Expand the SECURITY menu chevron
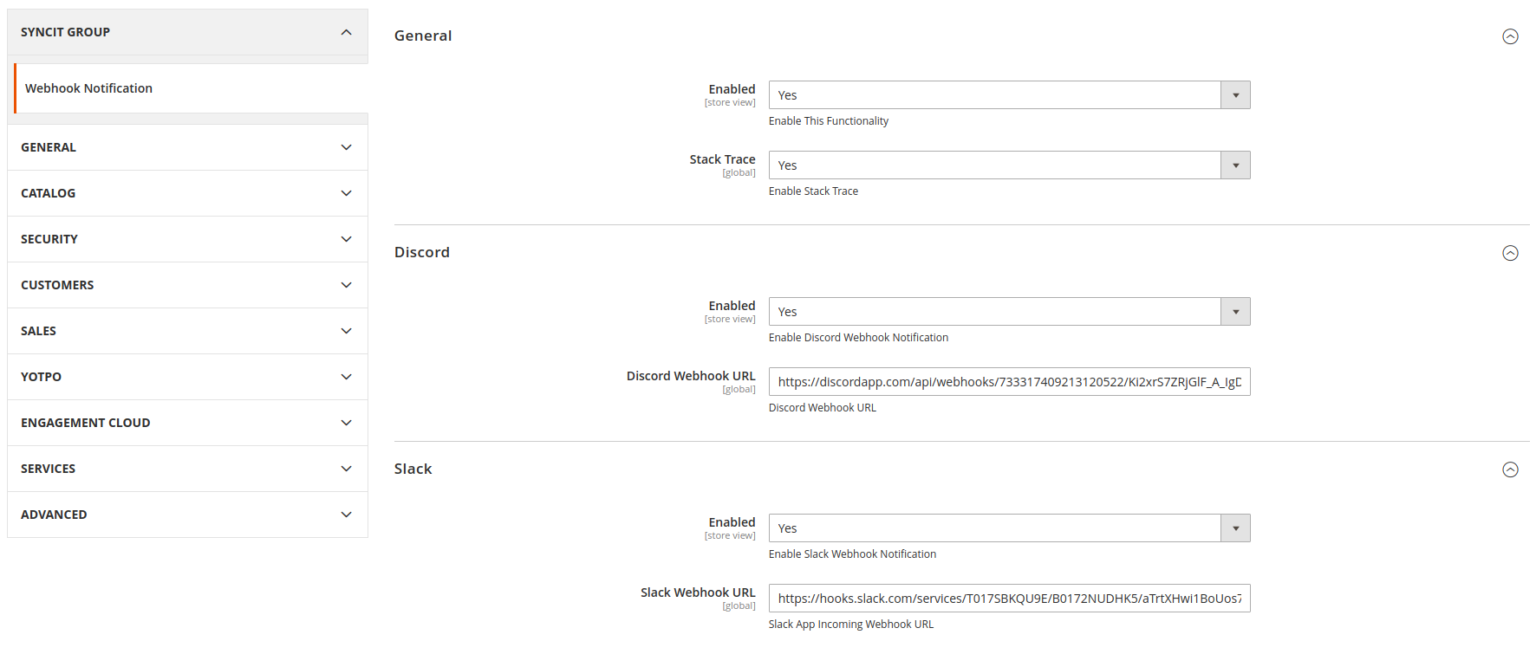Image resolution: width=1536 pixels, height=654 pixels. pos(346,239)
